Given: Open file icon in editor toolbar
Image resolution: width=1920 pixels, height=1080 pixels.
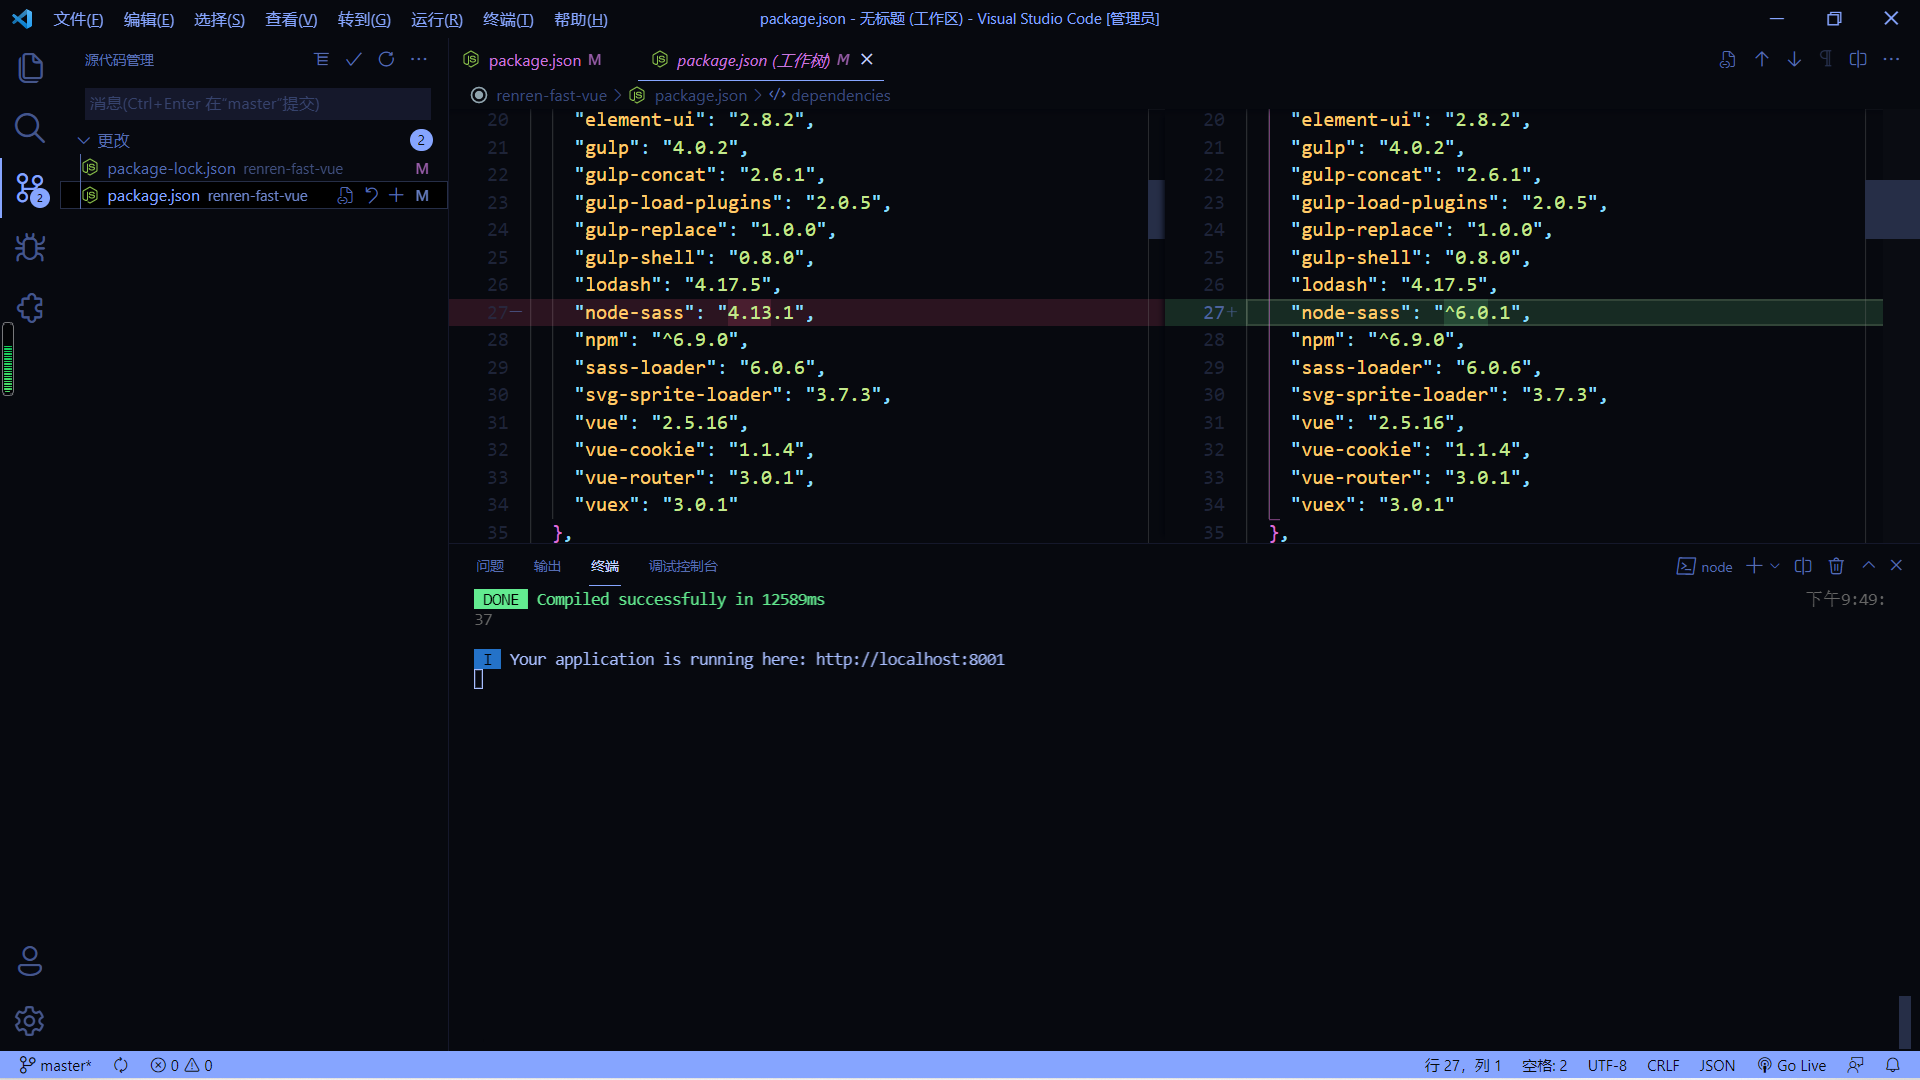Looking at the screenshot, I should pyautogui.click(x=1727, y=60).
